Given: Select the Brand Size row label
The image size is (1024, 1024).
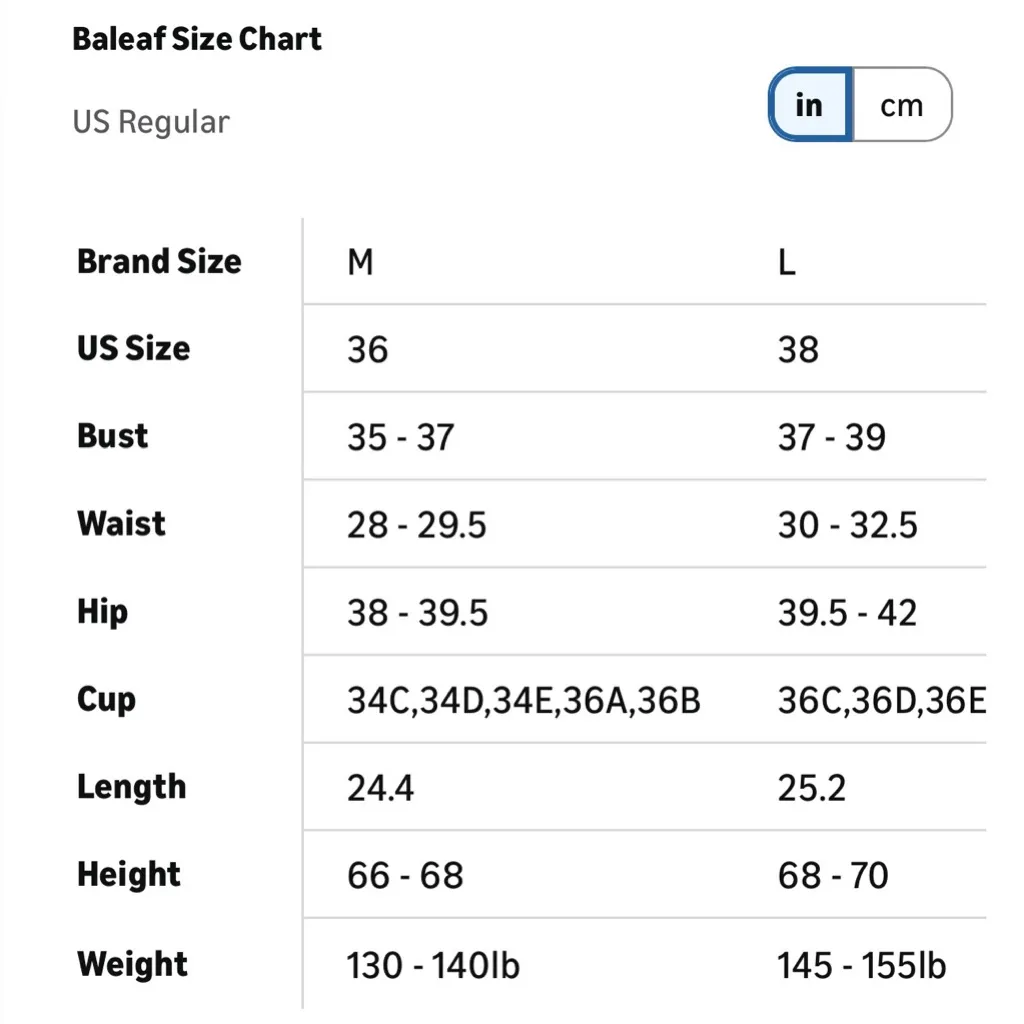Looking at the screenshot, I should point(159,262).
